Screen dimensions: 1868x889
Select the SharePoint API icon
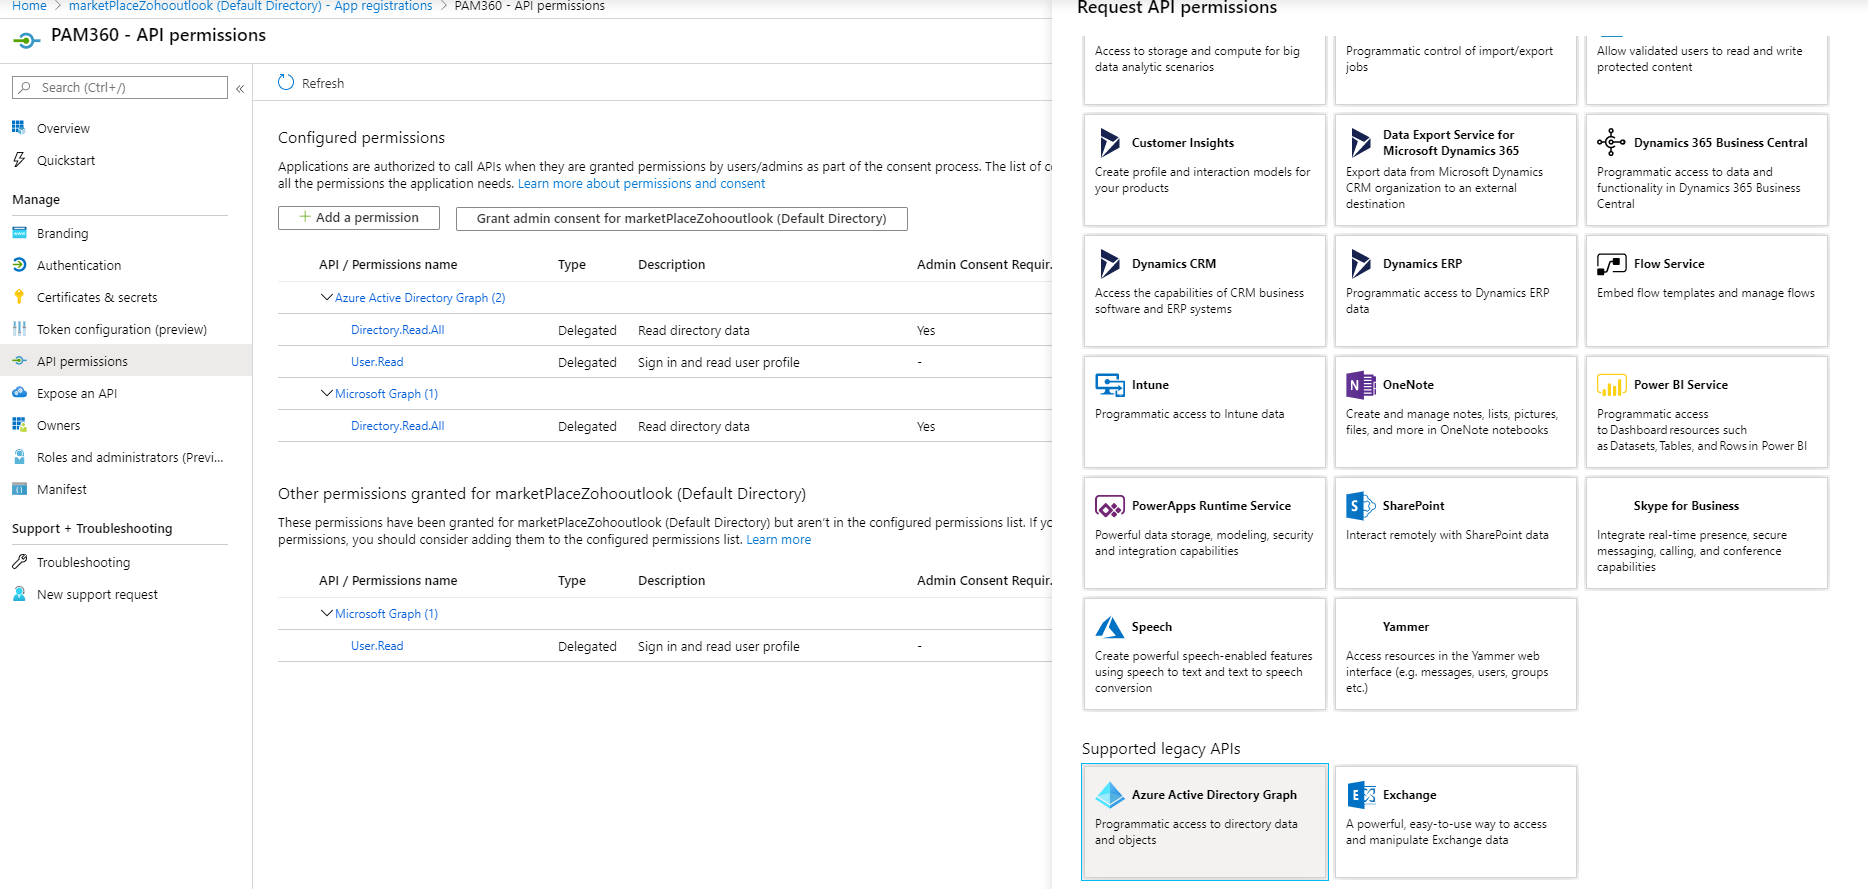tap(1360, 506)
